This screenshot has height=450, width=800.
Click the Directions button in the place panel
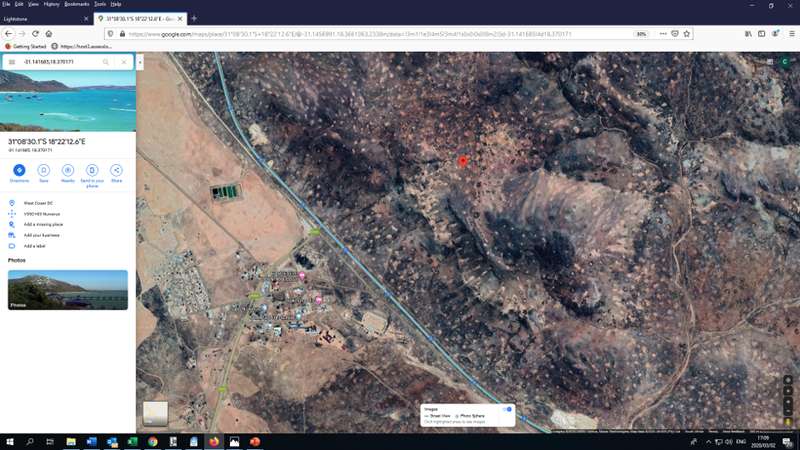pyautogui.click(x=19, y=170)
